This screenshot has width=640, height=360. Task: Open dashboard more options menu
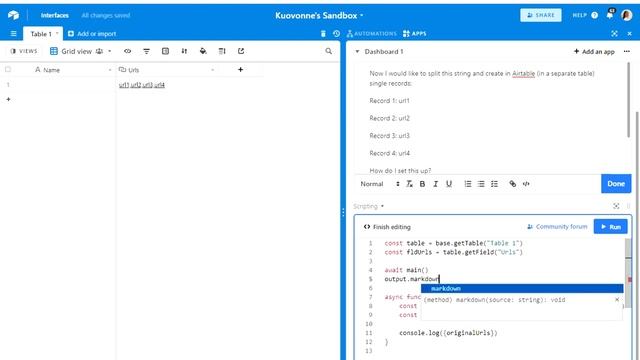[x=627, y=51]
